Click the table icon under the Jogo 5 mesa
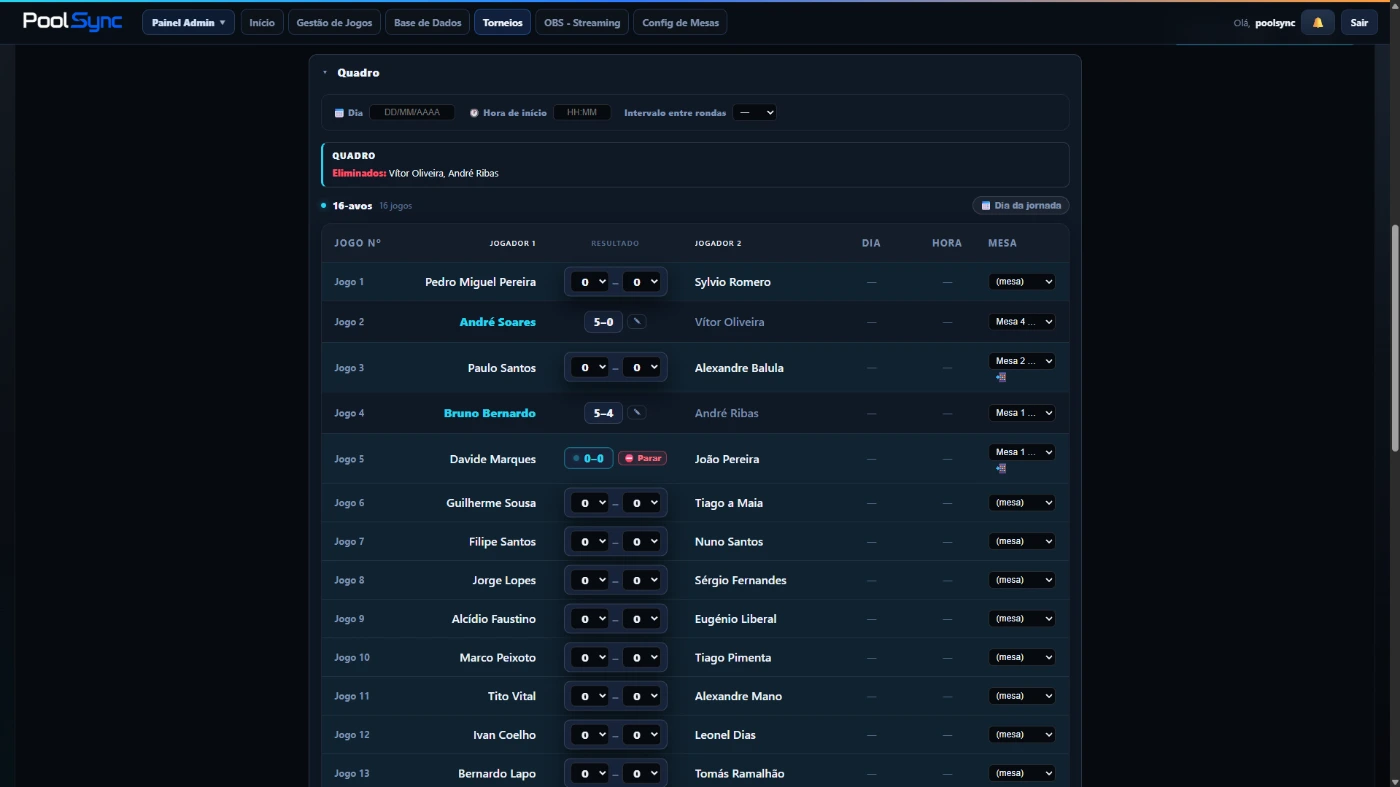Viewport: 1400px width, 787px height. (x=1001, y=468)
